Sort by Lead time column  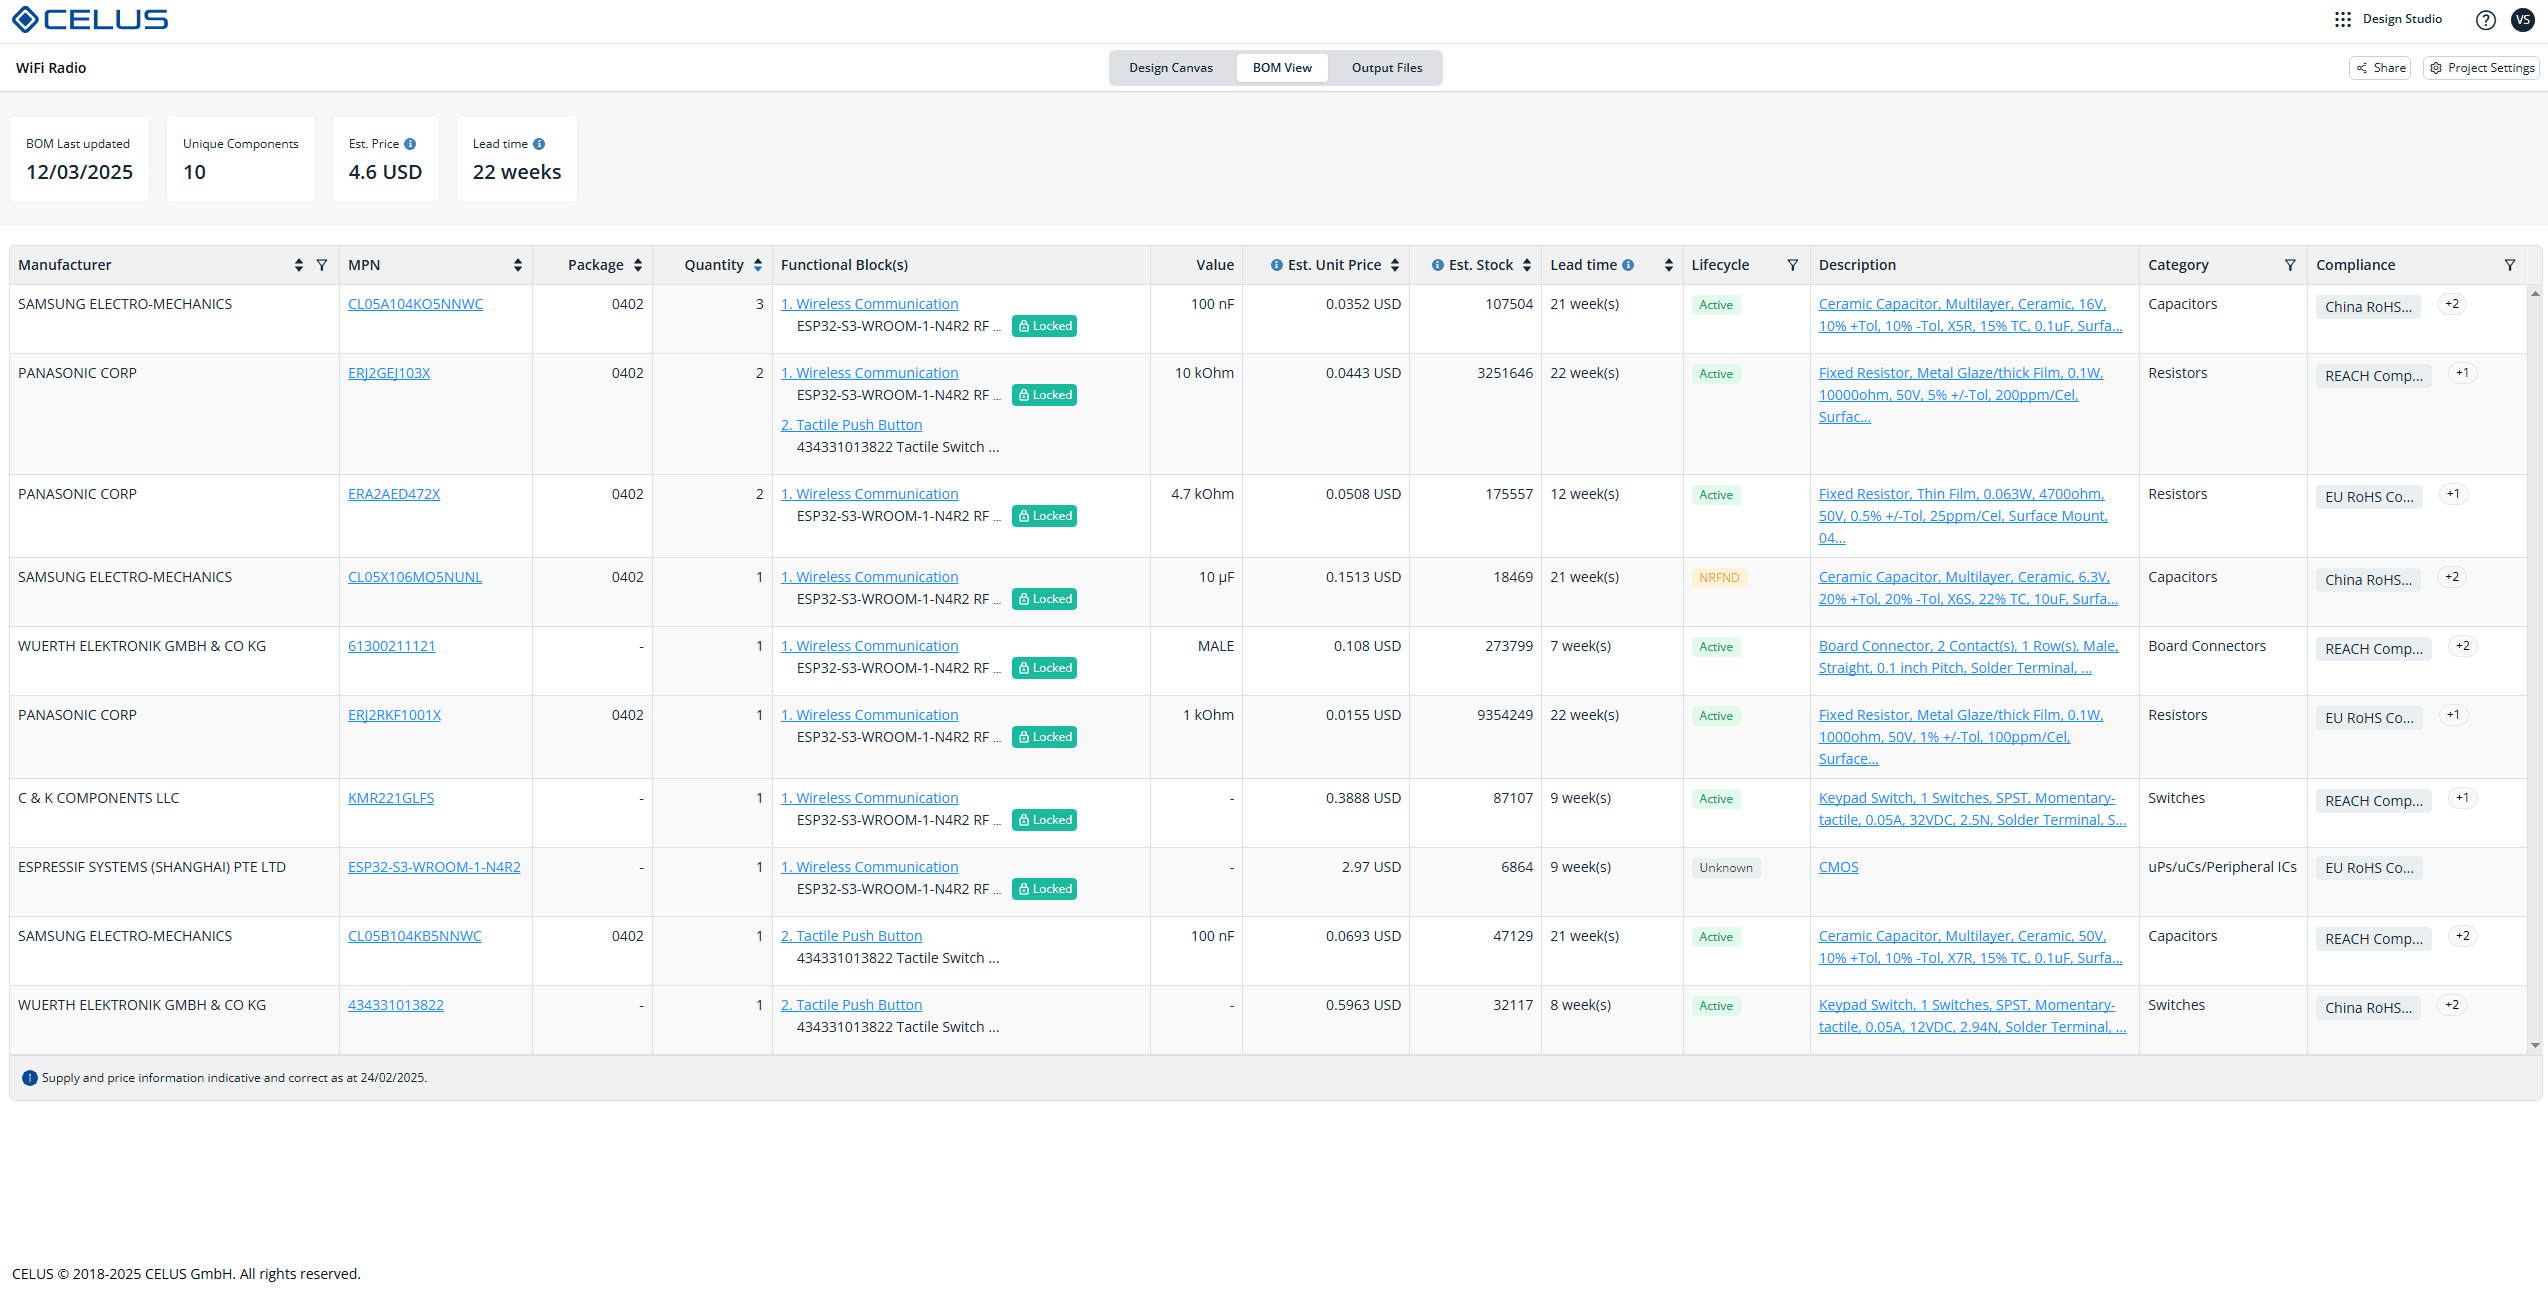coord(1669,265)
